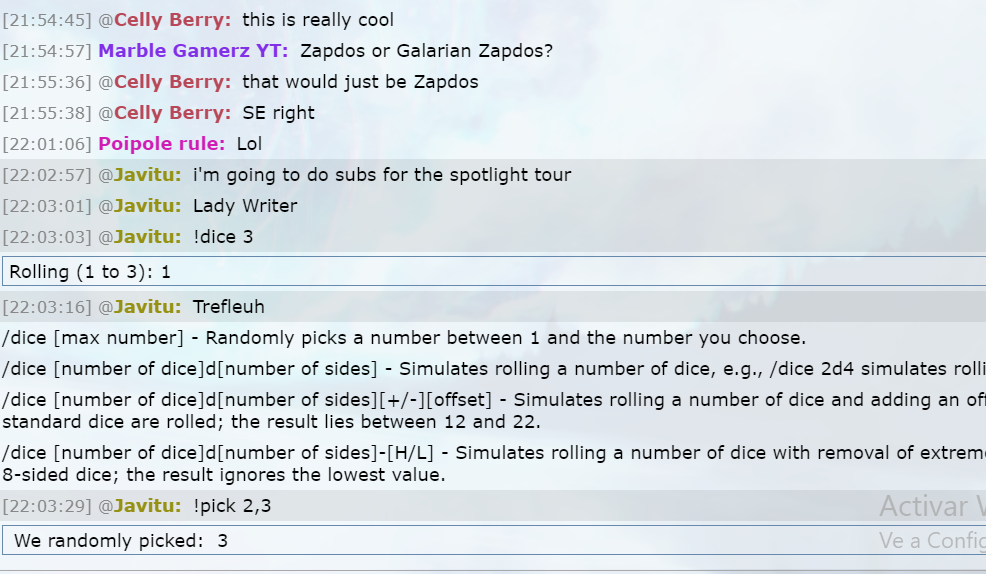Click Javitu name on spotlight tour message
Screen dimensions: 986x574
pos(147,174)
